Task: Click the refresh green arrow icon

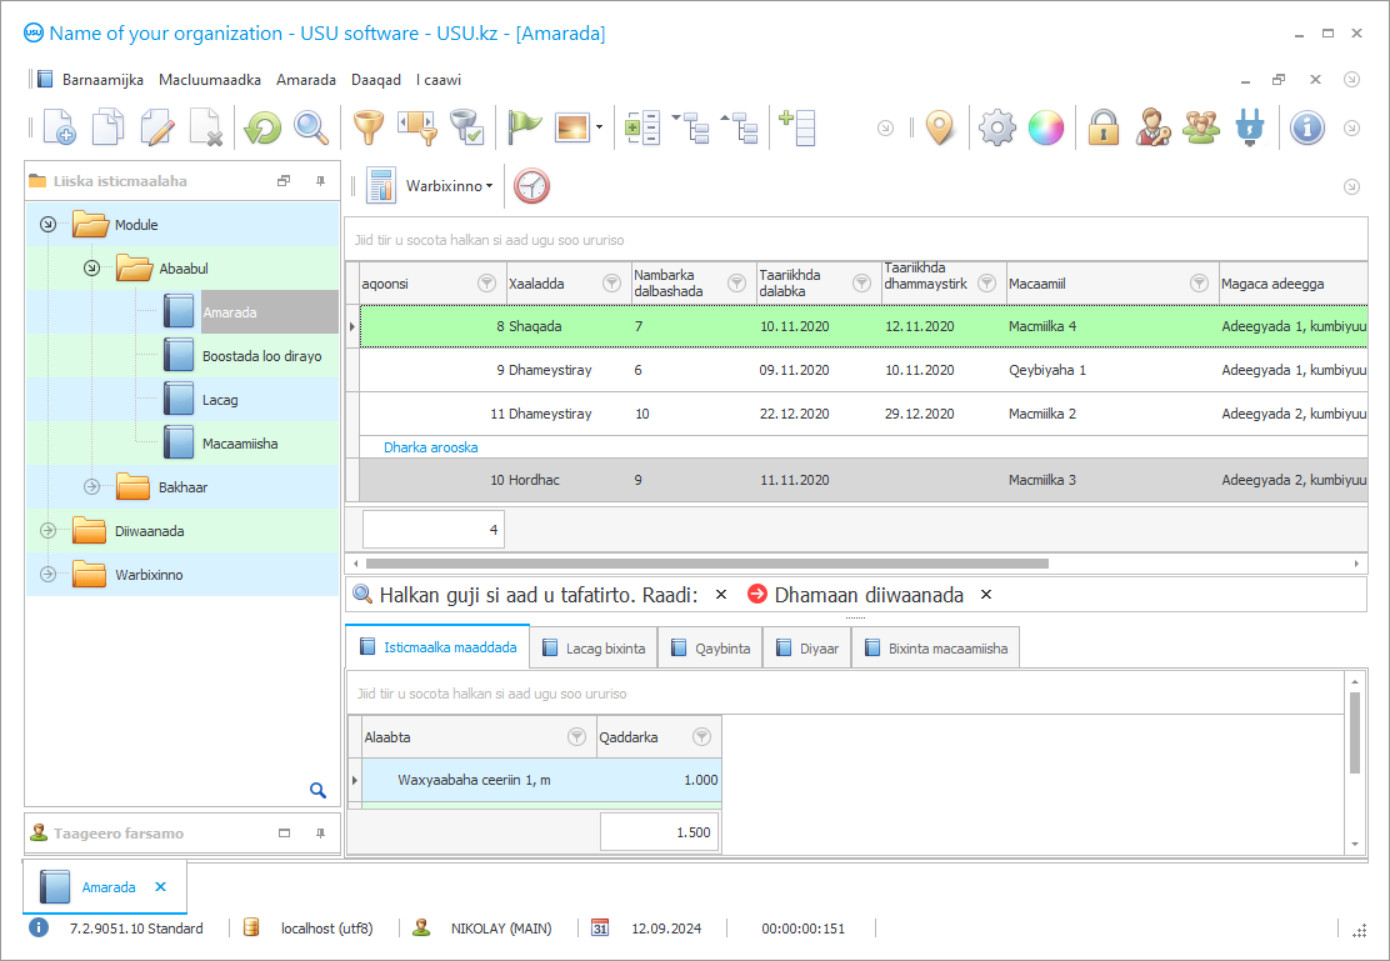Action: [263, 128]
